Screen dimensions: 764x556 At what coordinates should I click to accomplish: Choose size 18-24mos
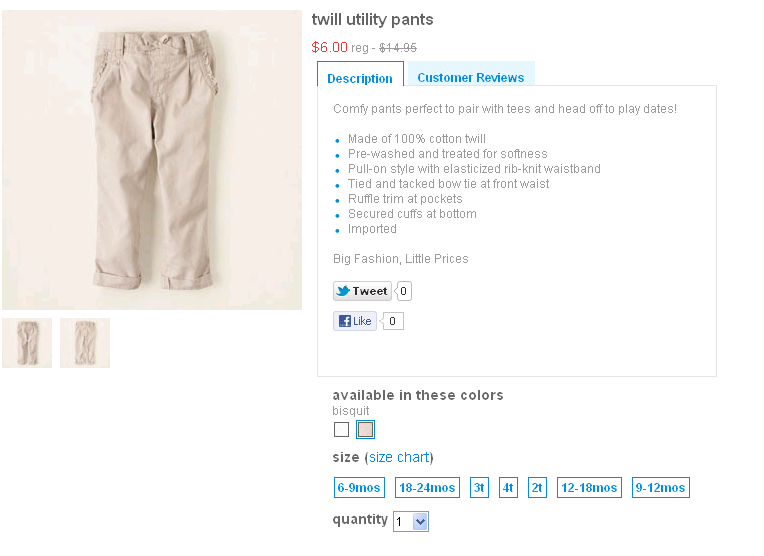pos(426,488)
